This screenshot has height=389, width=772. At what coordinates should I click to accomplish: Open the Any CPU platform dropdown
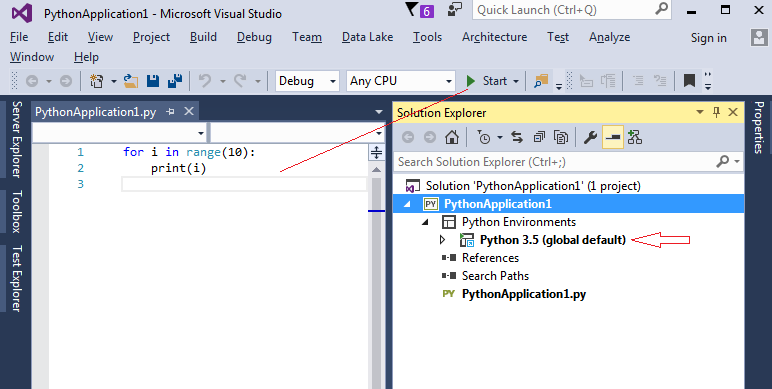[x=401, y=81]
